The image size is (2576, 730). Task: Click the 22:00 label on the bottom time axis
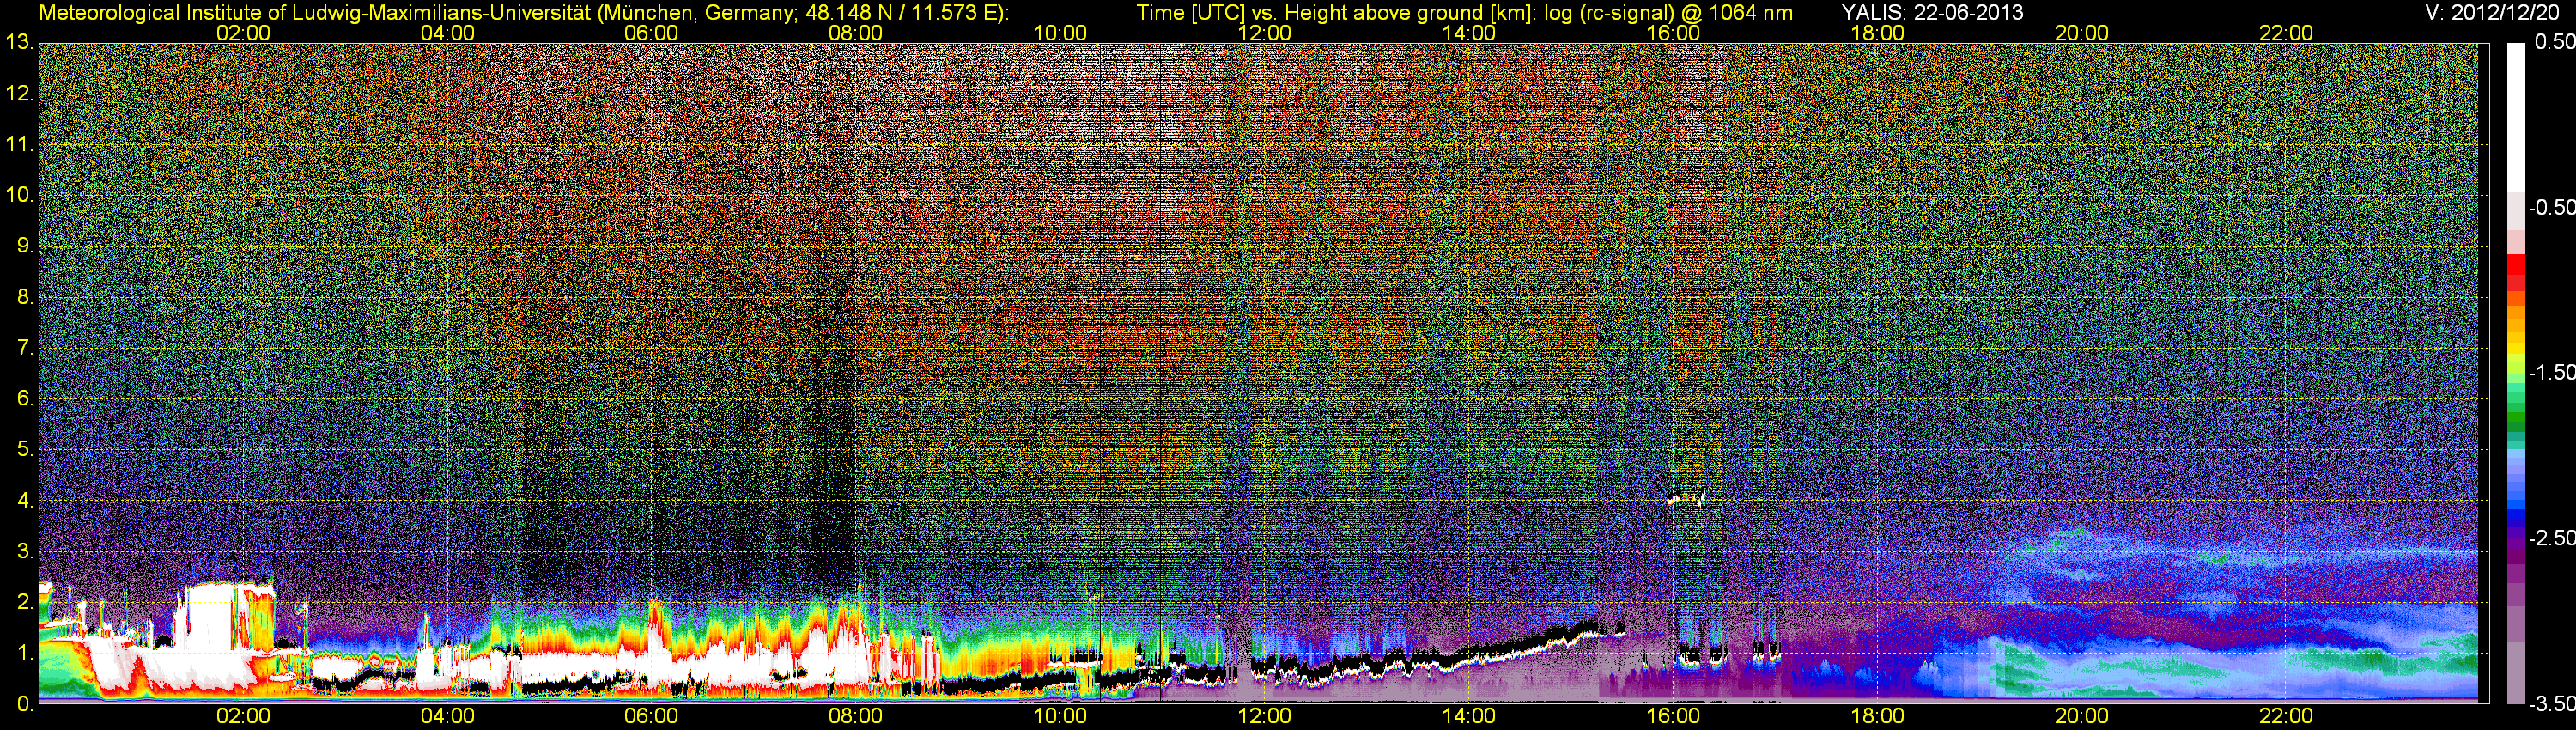click(x=2286, y=716)
